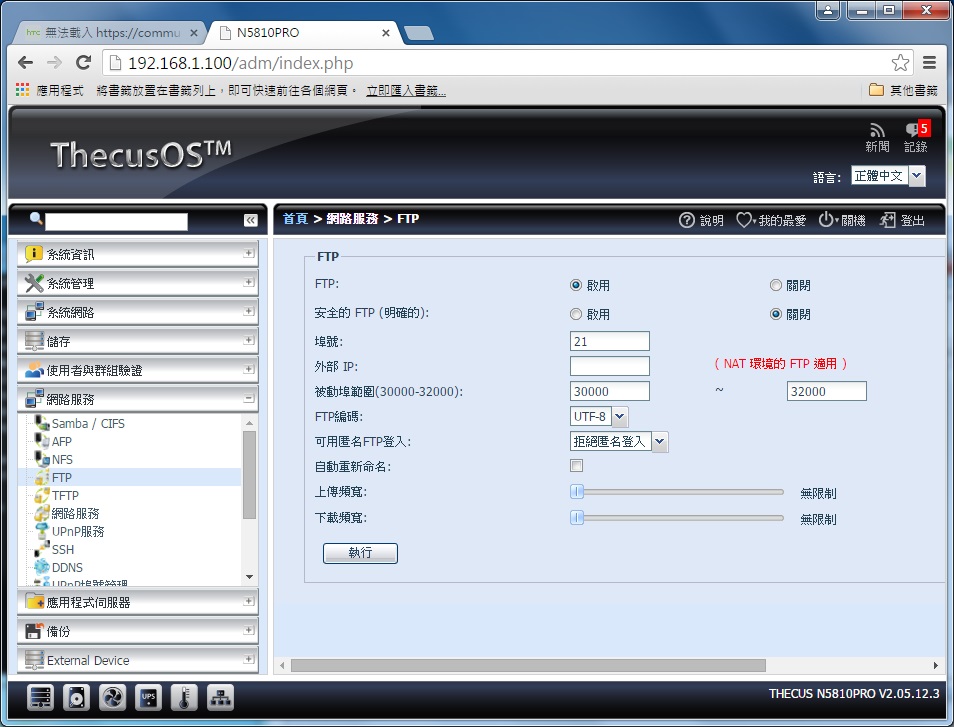Image resolution: width=954 pixels, height=727 pixels.
Task: Click passive port start field 30000
Action: pos(610,391)
